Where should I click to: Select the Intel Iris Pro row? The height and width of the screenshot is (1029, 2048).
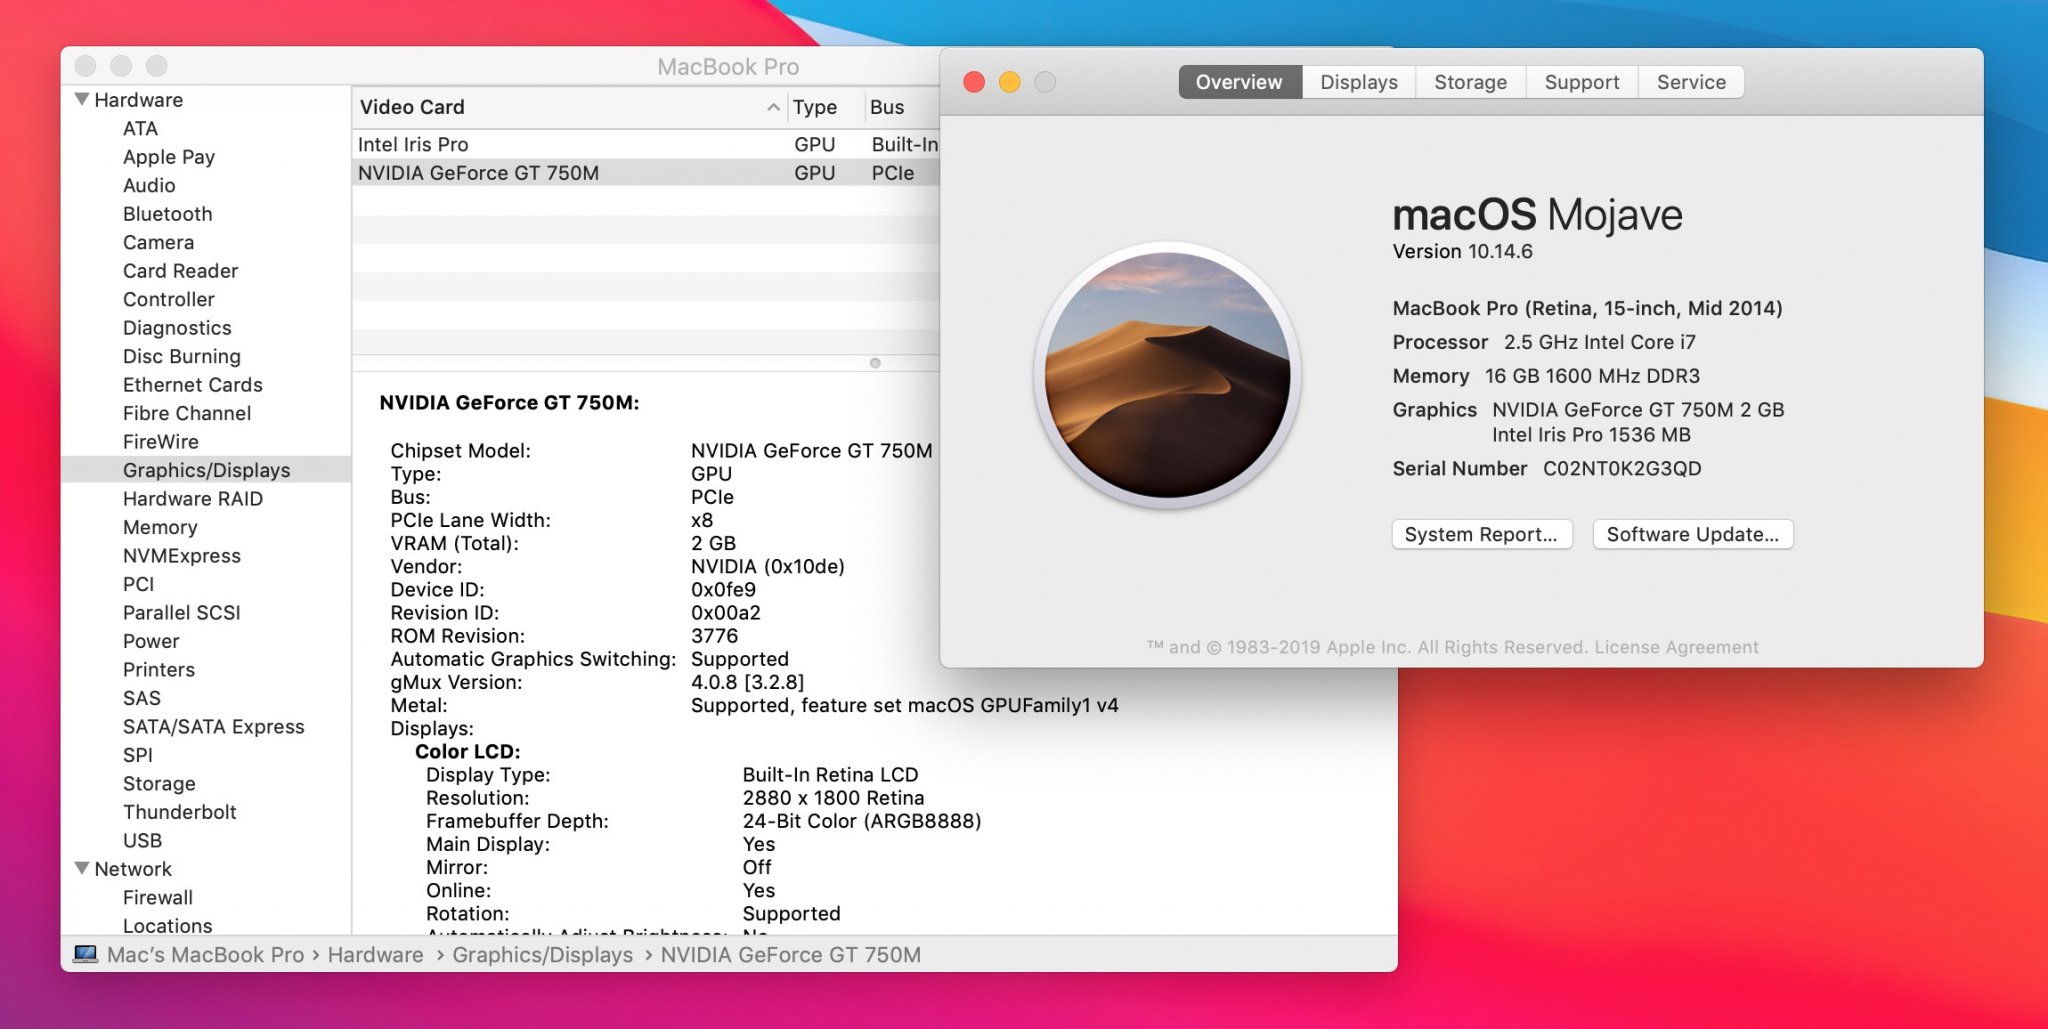[x=646, y=144]
